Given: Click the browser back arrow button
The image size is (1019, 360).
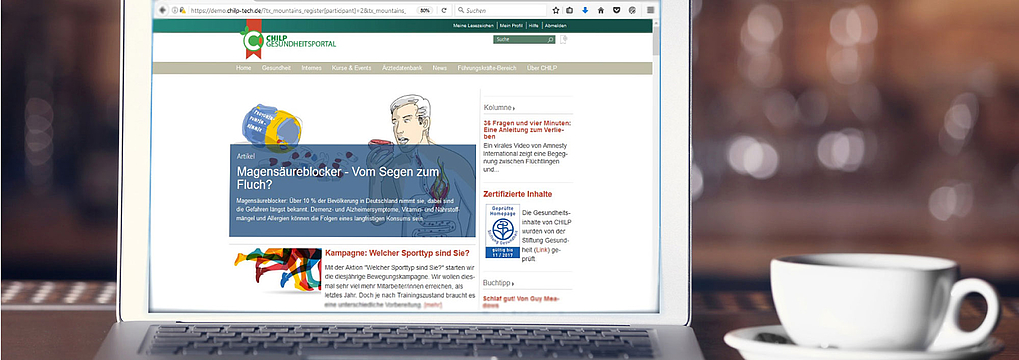Looking at the screenshot, I should pyautogui.click(x=162, y=10).
